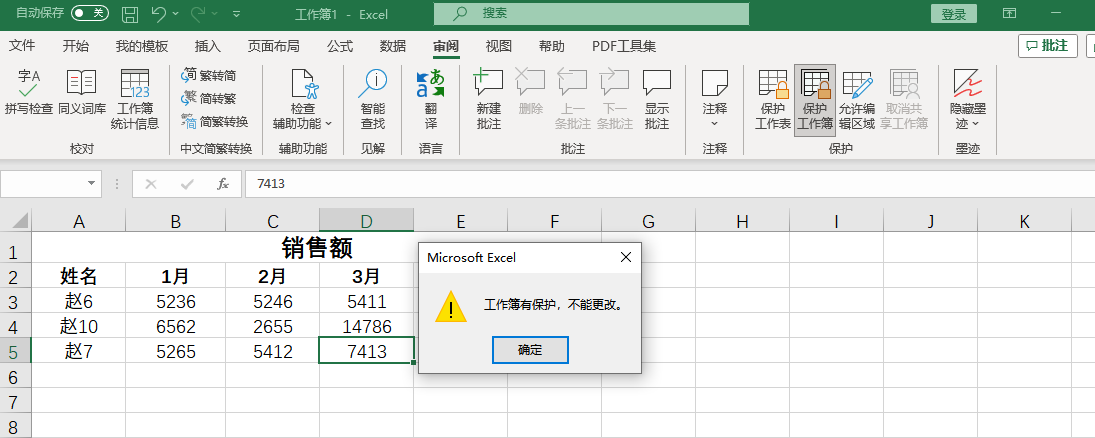Screen dimensions: 1095x438
Task: Switch to the 开始 home tab
Action: coord(75,46)
